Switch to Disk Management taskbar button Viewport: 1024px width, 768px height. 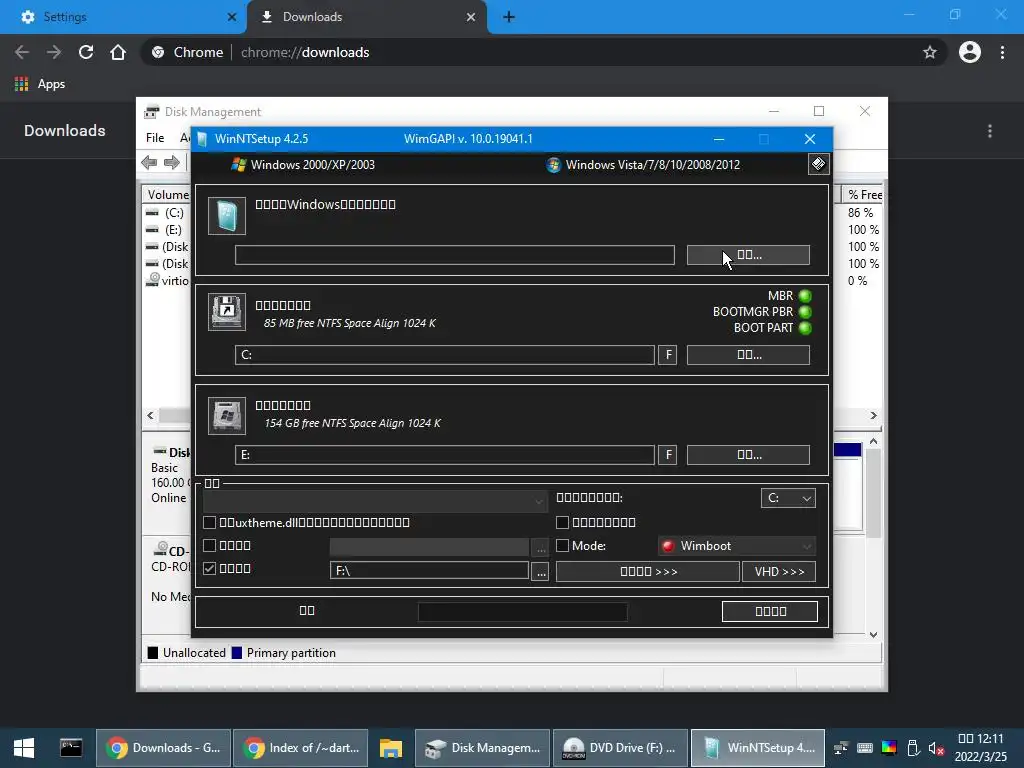pos(482,748)
